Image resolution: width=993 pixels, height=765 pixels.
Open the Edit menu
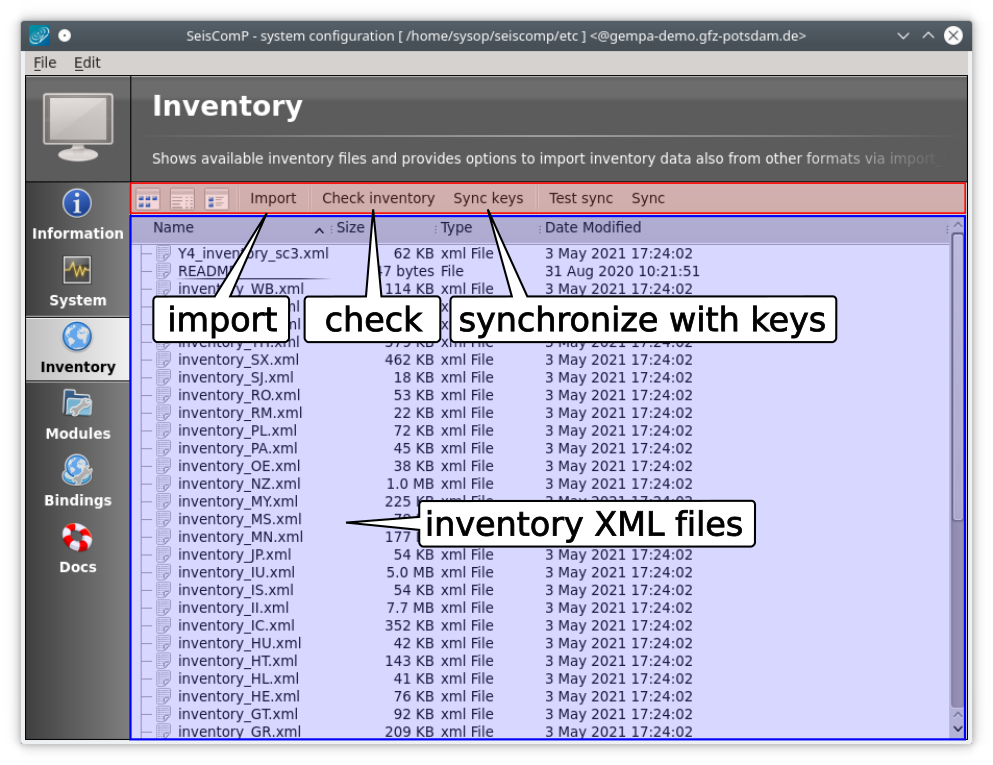point(87,62)
